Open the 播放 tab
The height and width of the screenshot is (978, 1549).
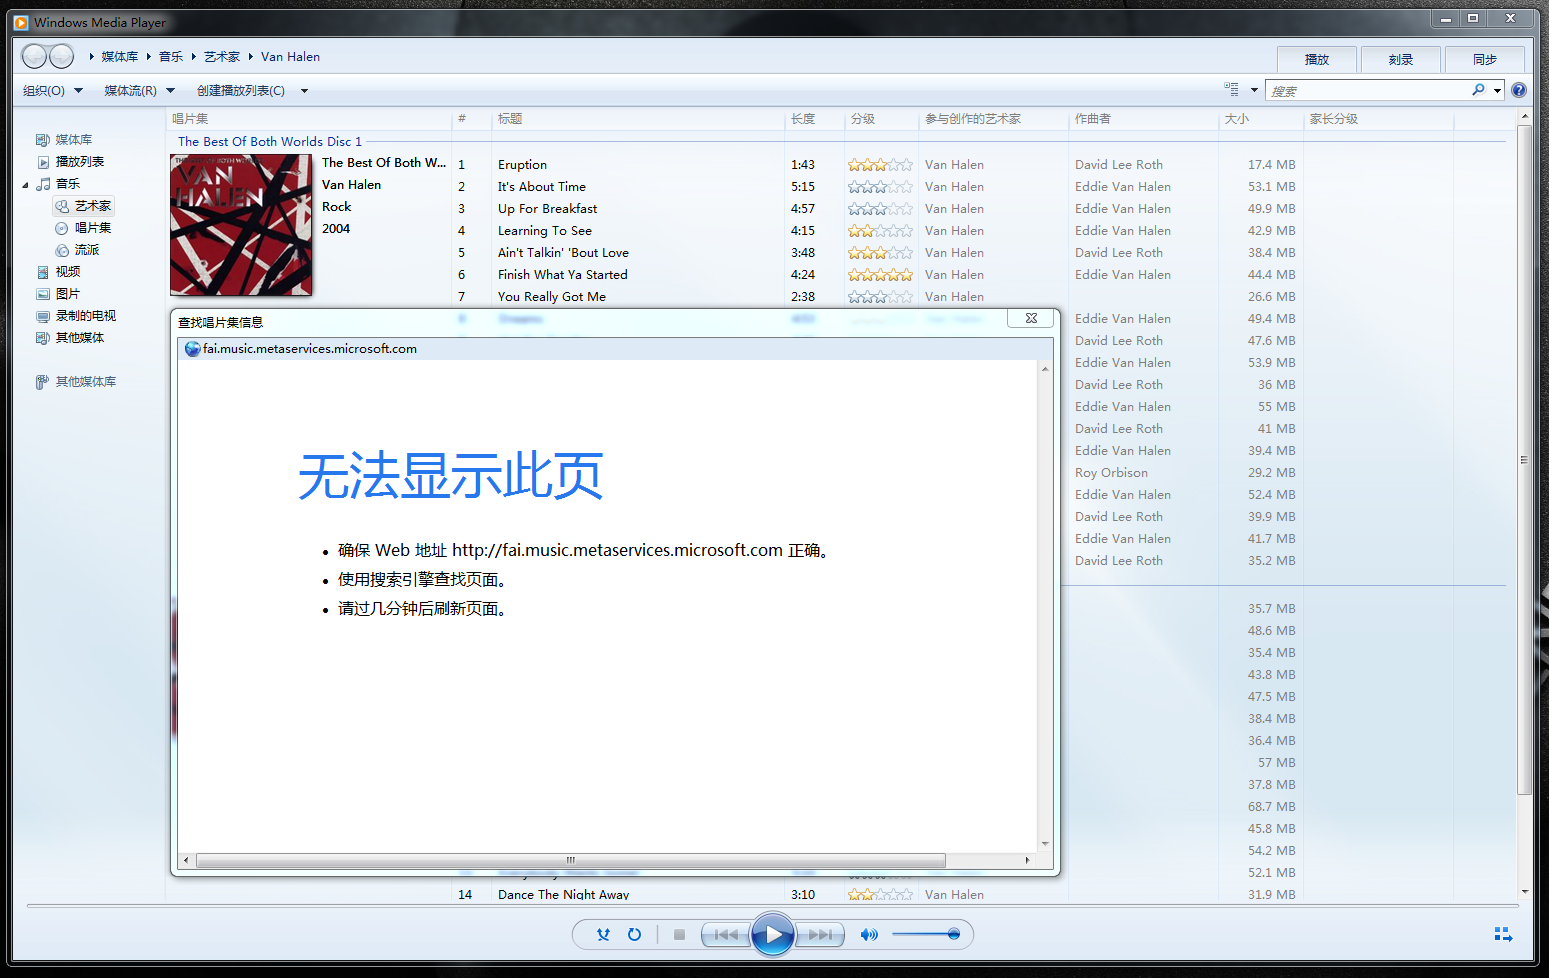click(1317, 59)
